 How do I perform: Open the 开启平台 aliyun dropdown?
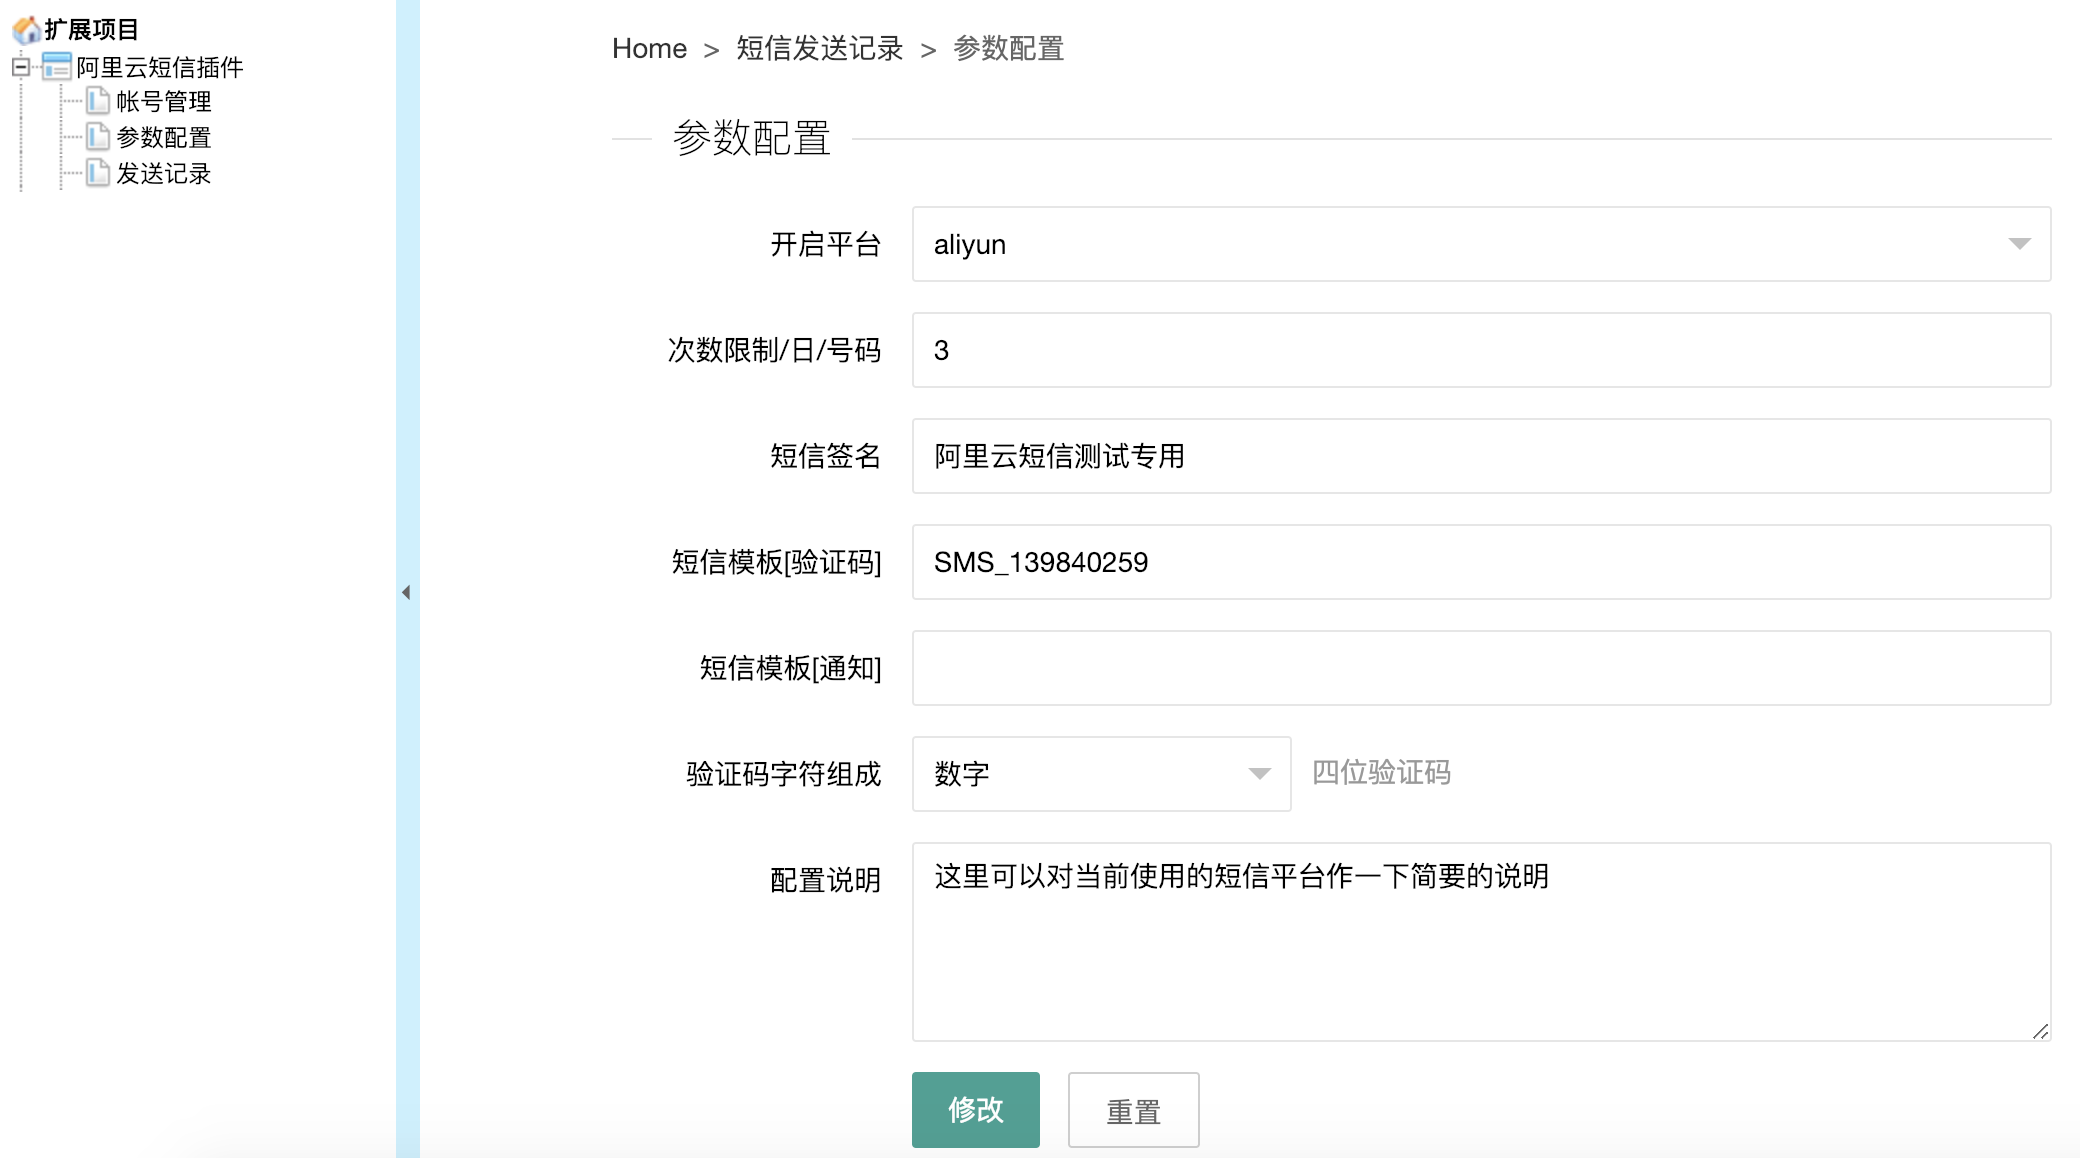click(1481, 244)
